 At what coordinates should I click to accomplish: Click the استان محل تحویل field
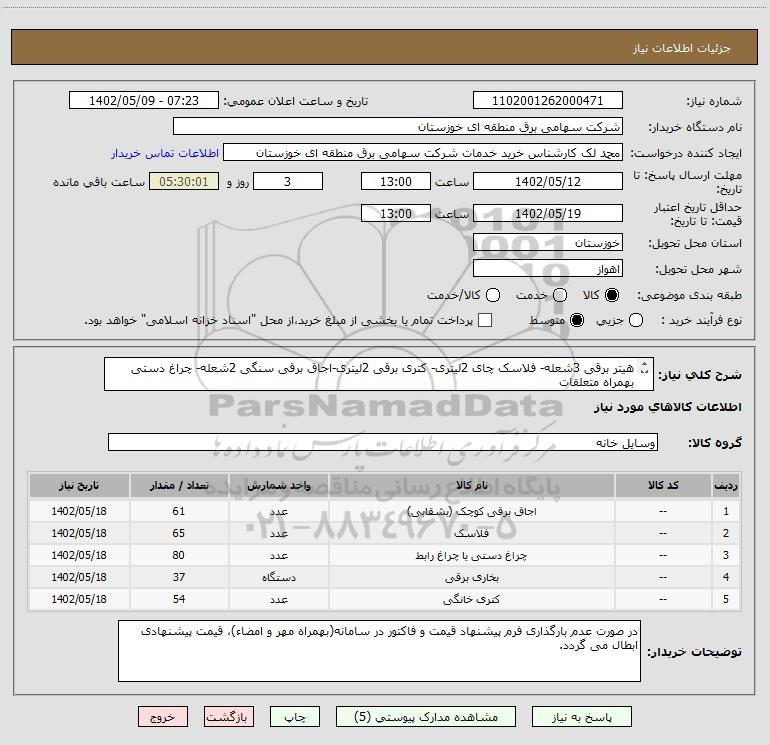pos(547,243)
